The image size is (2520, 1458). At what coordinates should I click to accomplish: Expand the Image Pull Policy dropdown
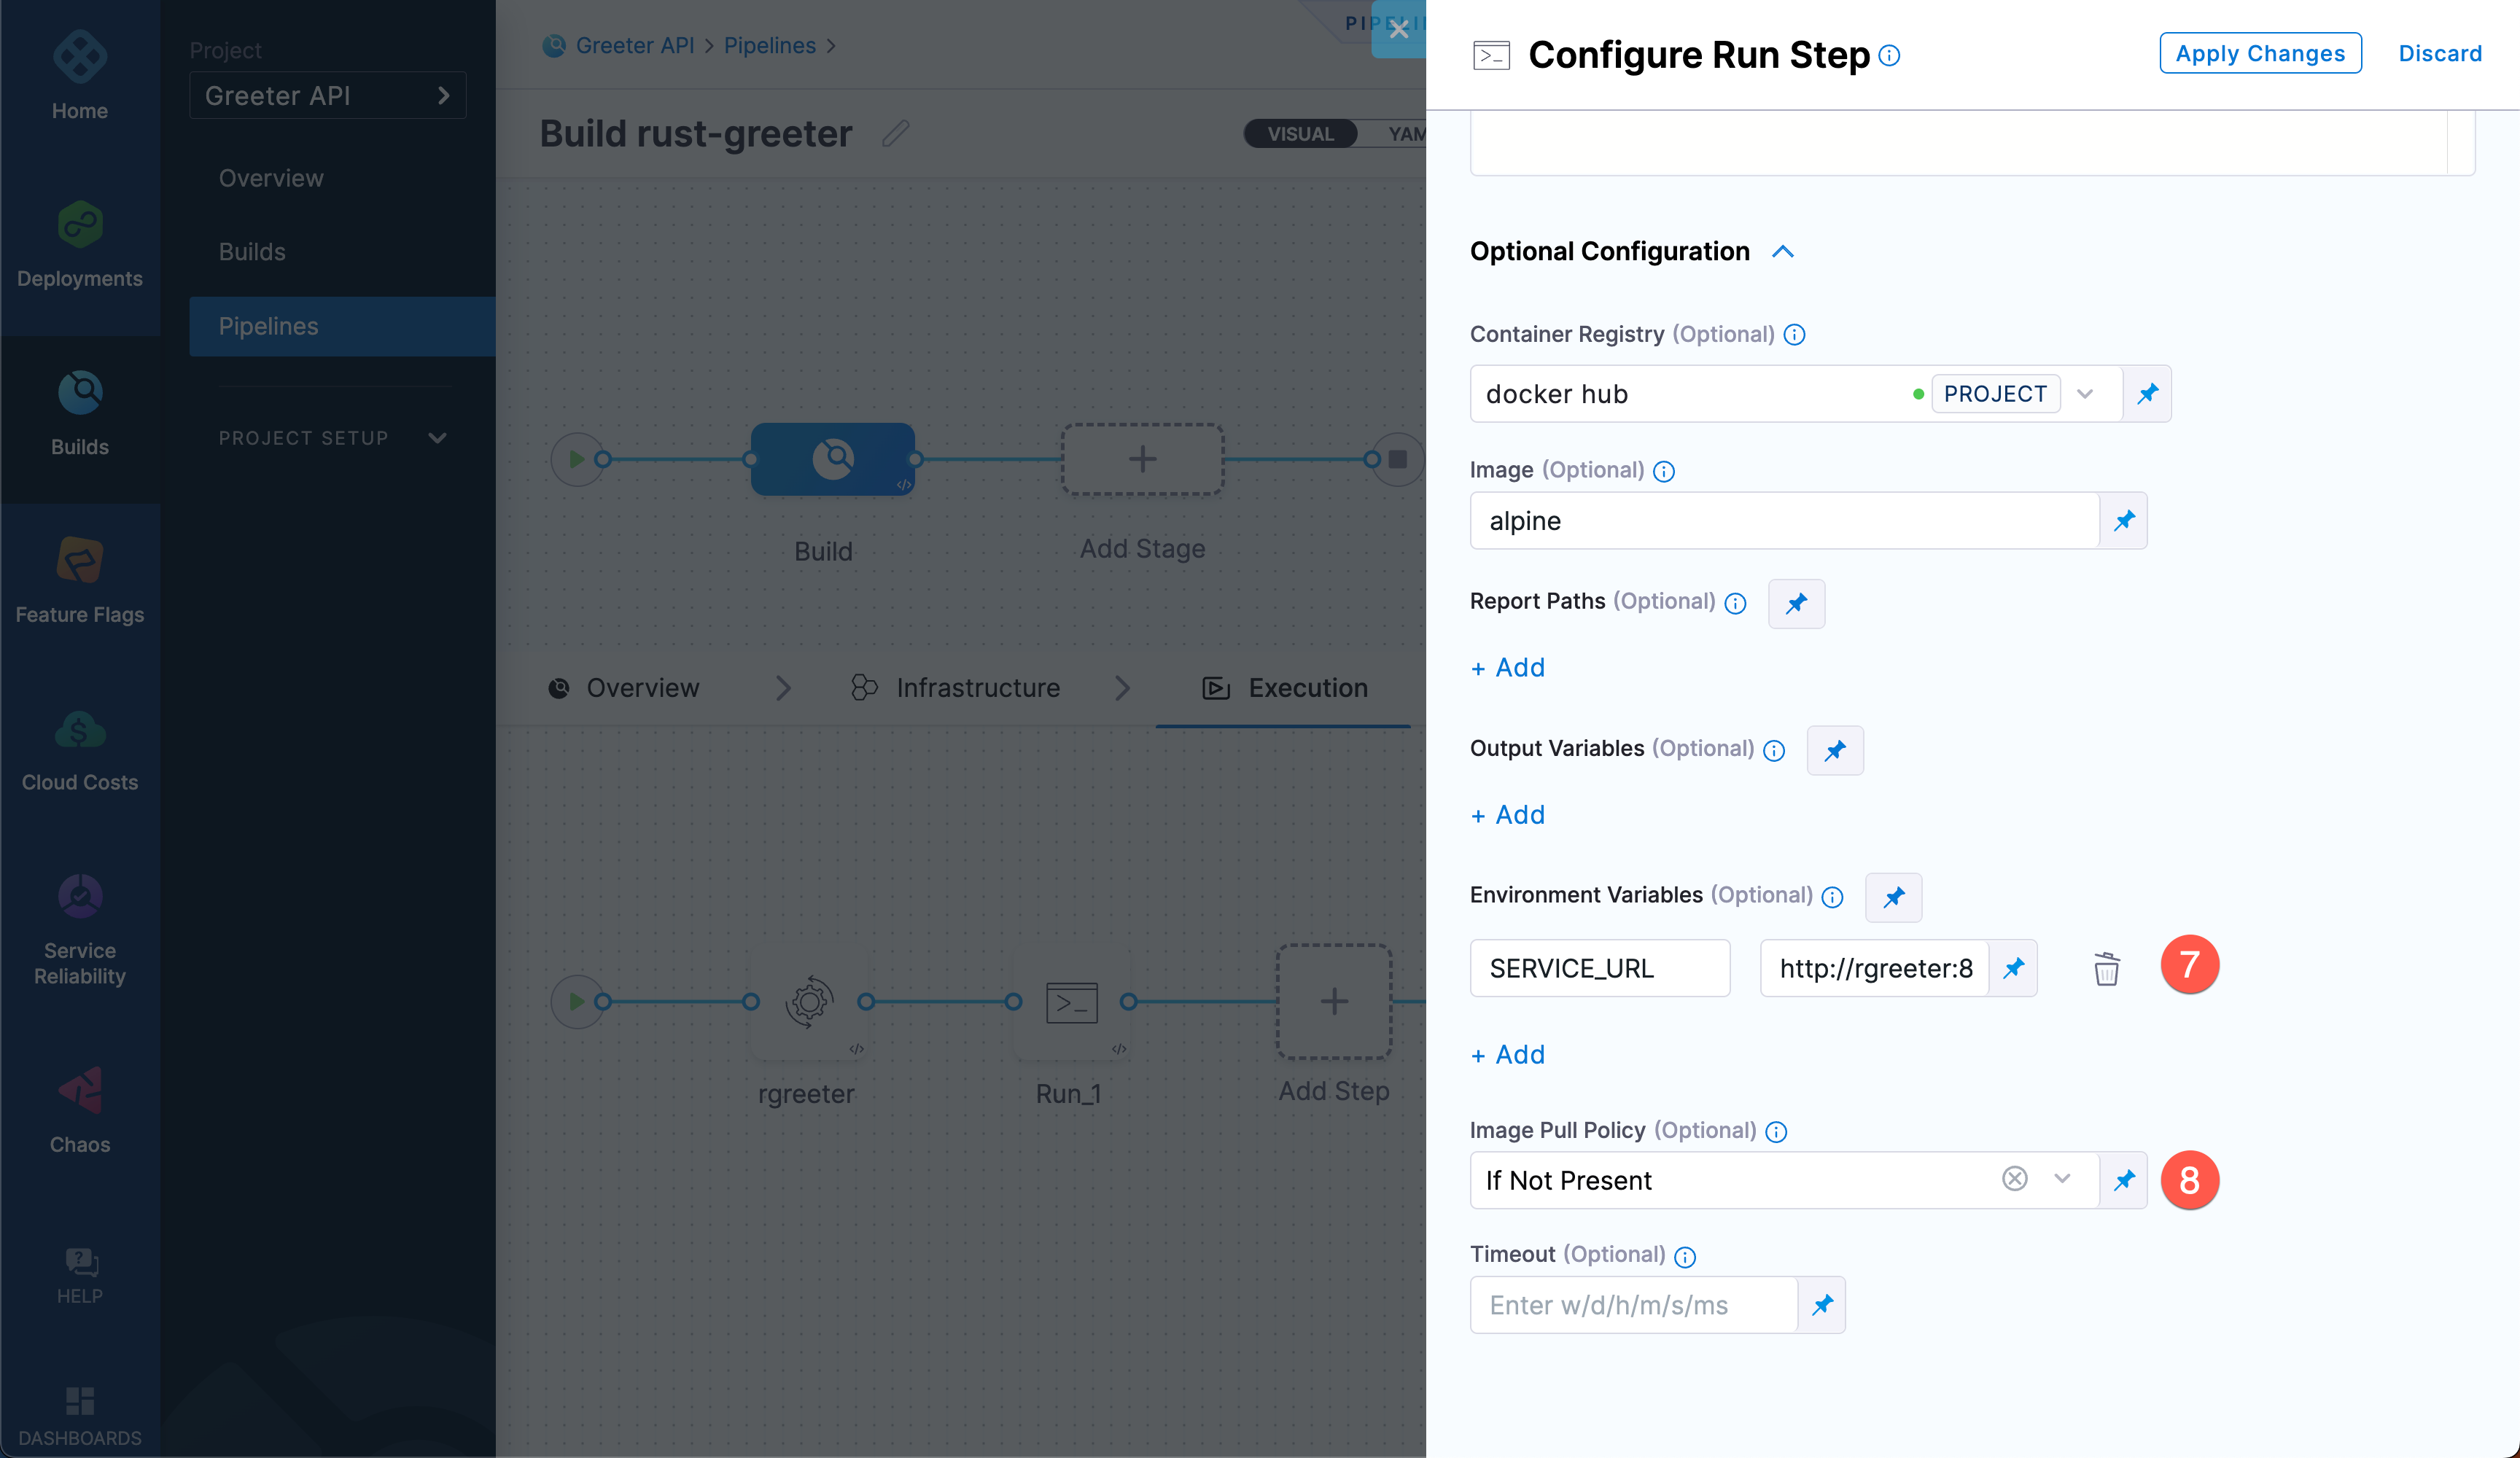(2062, 1180)
